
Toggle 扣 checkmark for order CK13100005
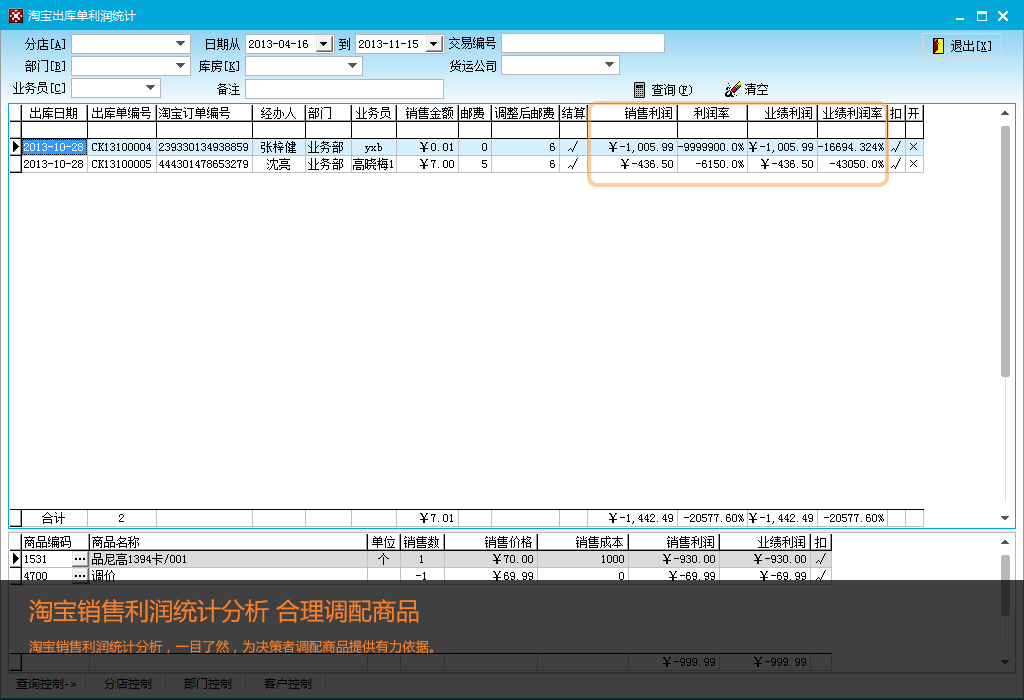click(x=895, y=164)
